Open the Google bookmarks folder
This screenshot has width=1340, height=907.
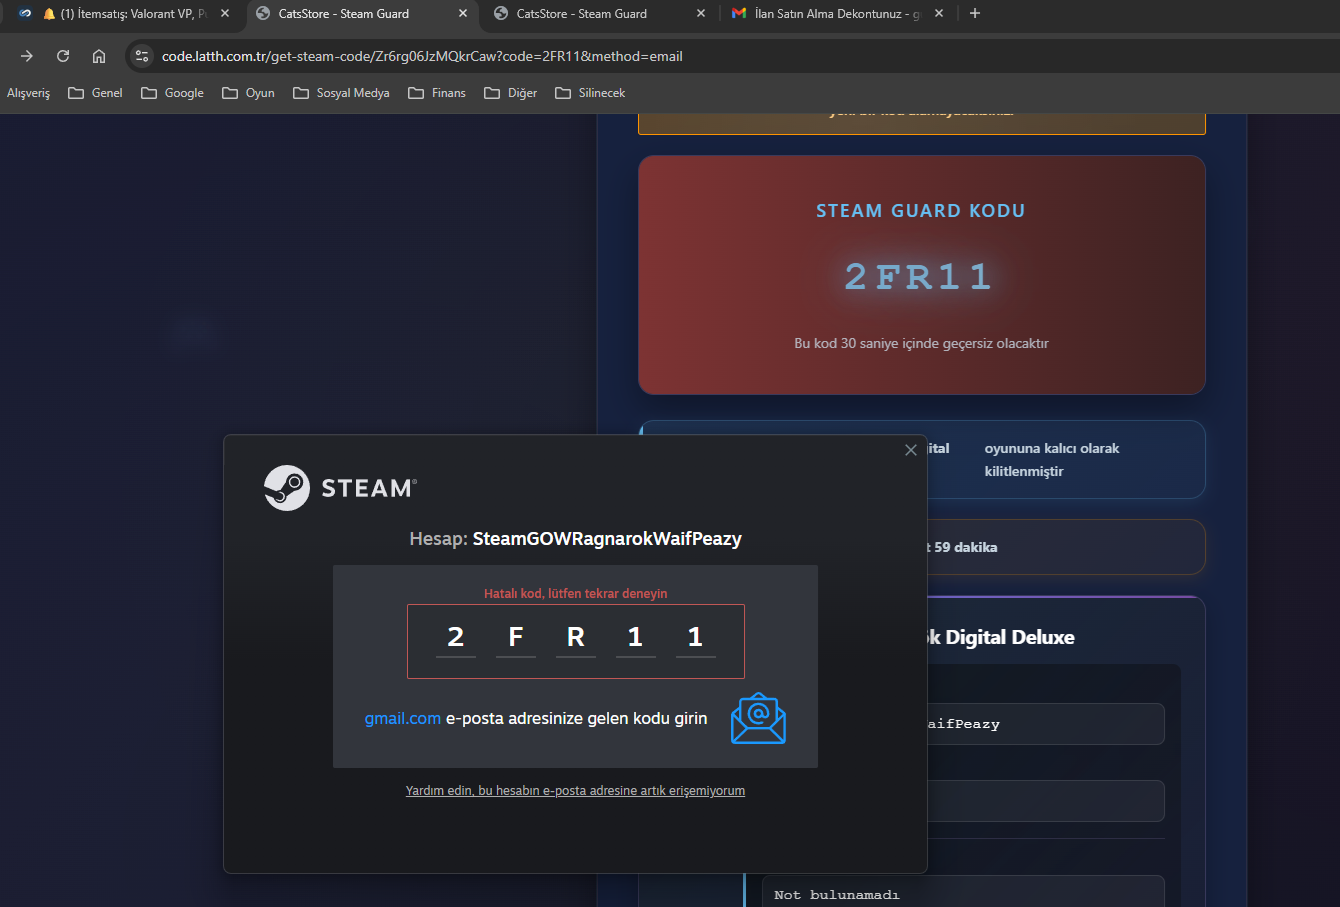tap(172, 93)
